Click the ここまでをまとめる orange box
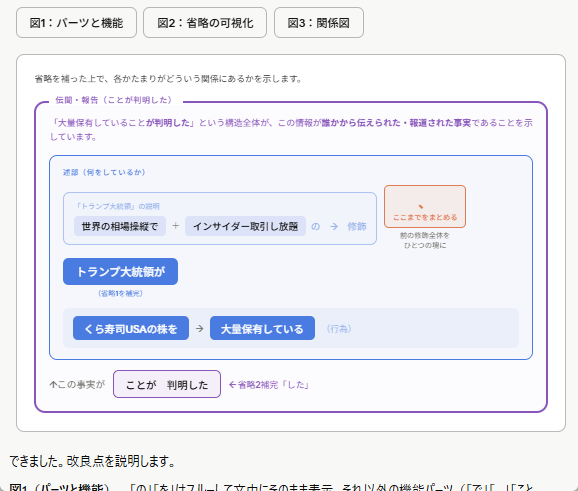The width and height of the screenshot is (578, 491). [425, 206]
